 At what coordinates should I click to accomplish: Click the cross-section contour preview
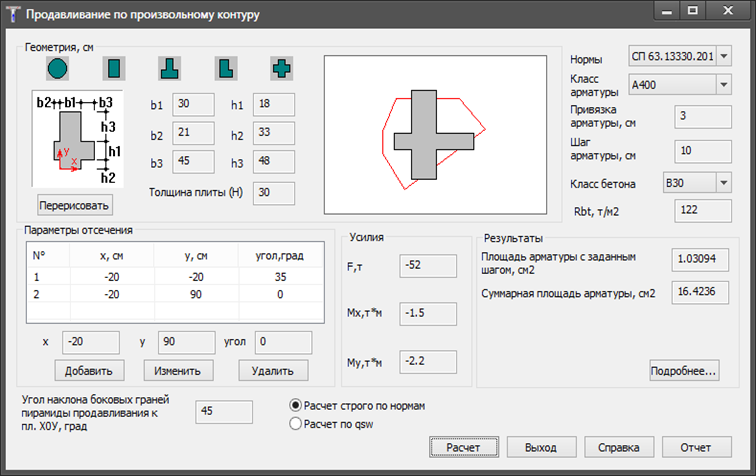click(x=435, y=135)
